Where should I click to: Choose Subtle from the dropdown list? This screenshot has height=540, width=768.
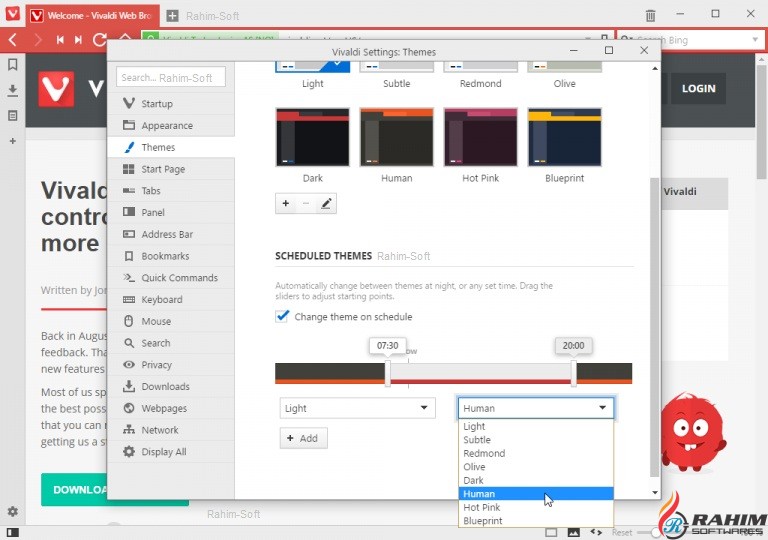tap(536, 440)
